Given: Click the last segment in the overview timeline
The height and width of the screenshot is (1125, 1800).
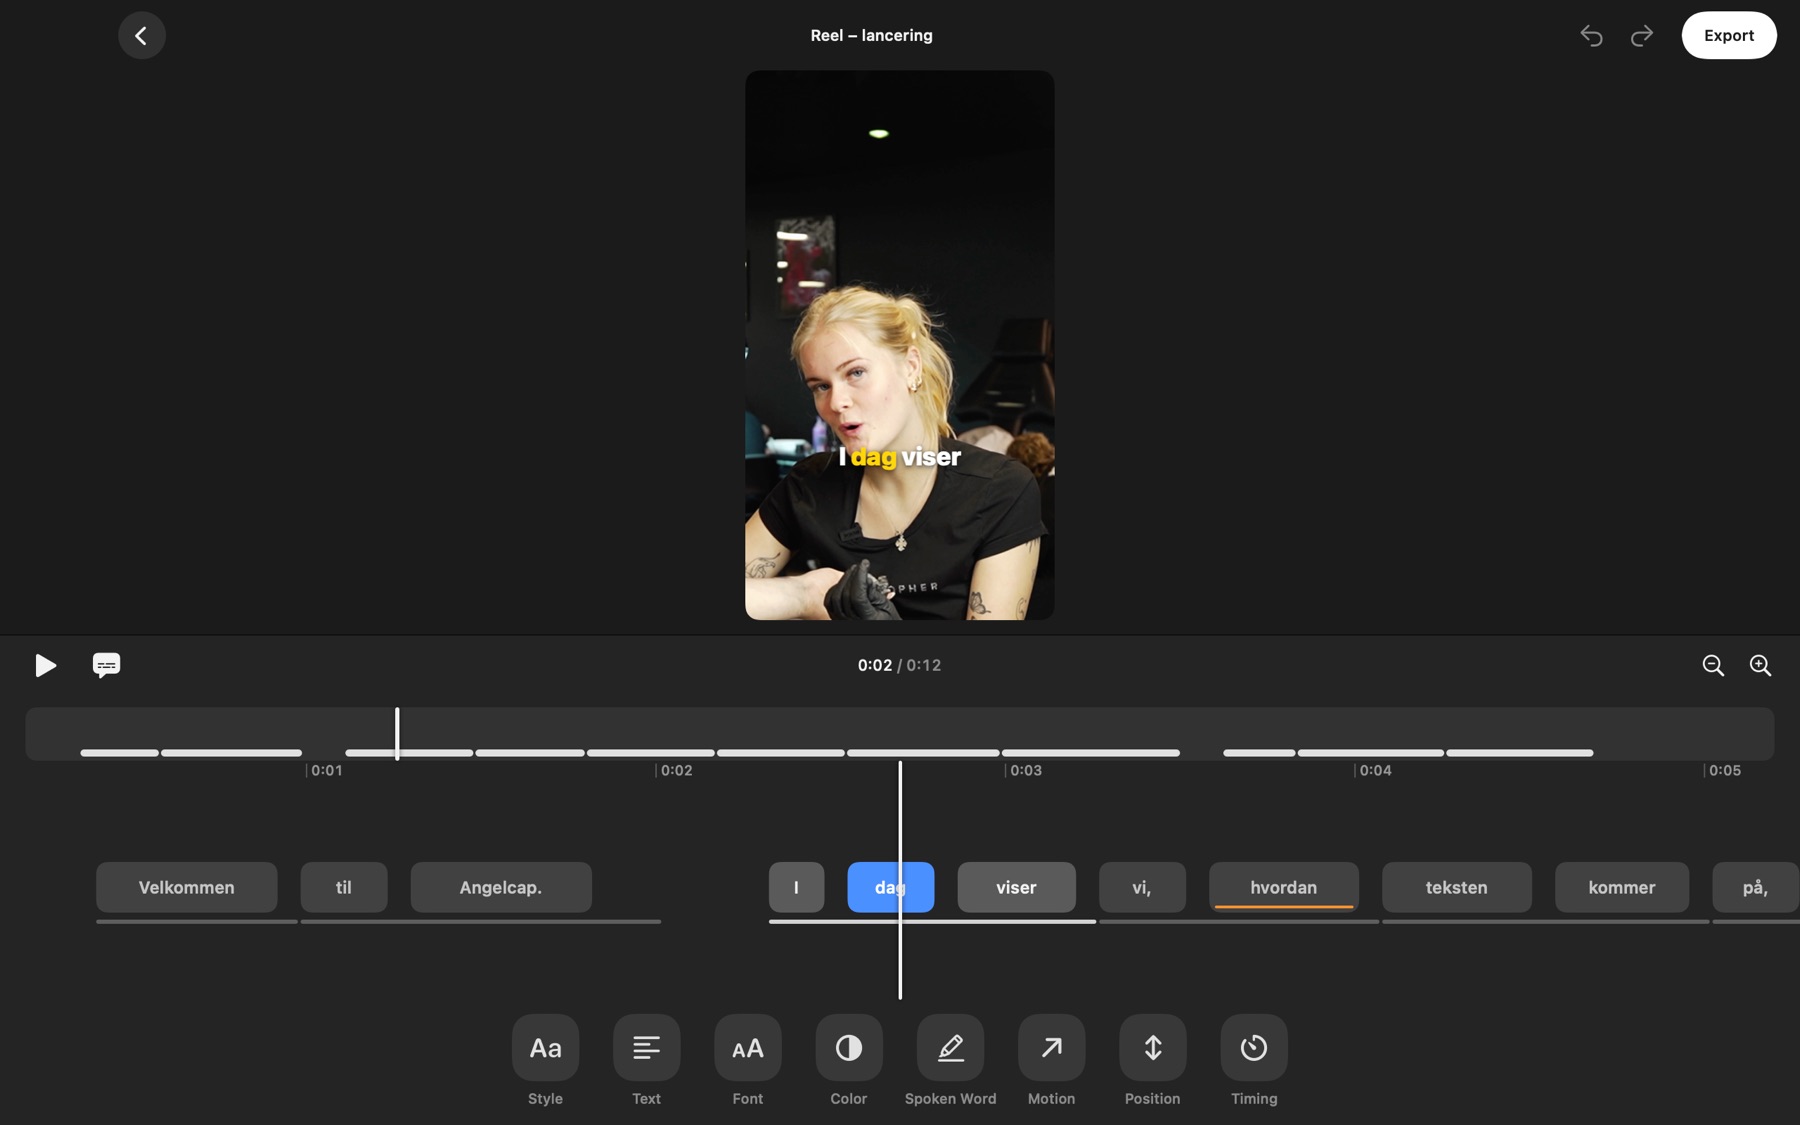Looking at the screenshot, I should point(1519,752).
